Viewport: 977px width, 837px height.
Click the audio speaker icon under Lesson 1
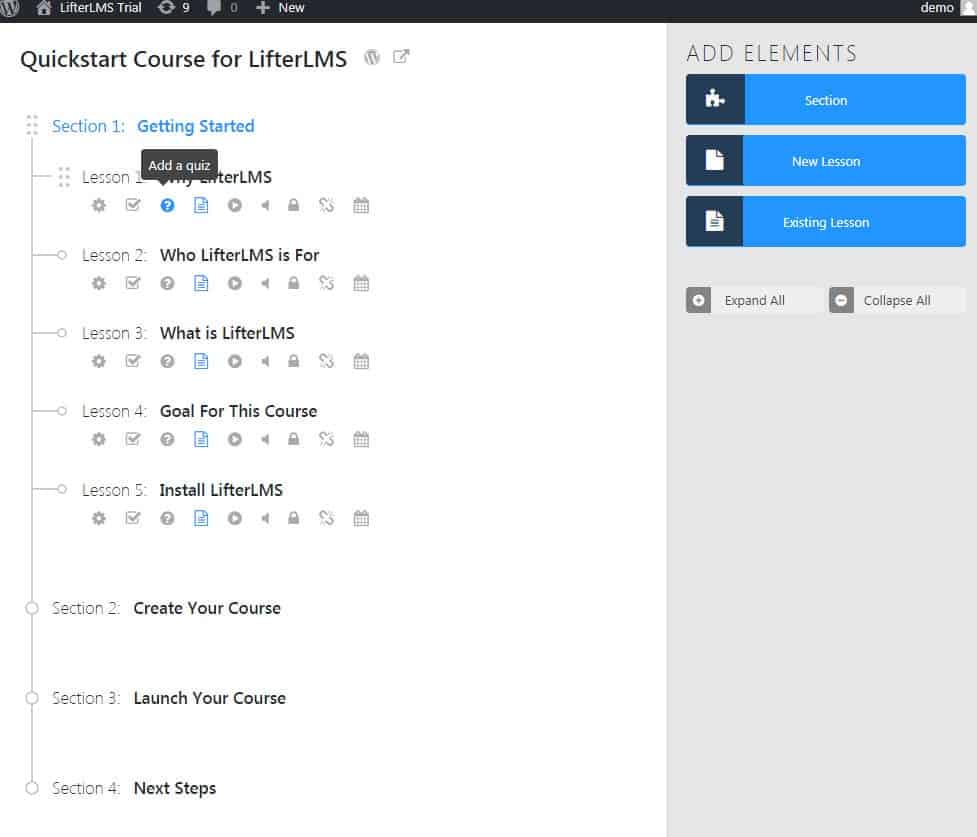[x=265, y=205]
